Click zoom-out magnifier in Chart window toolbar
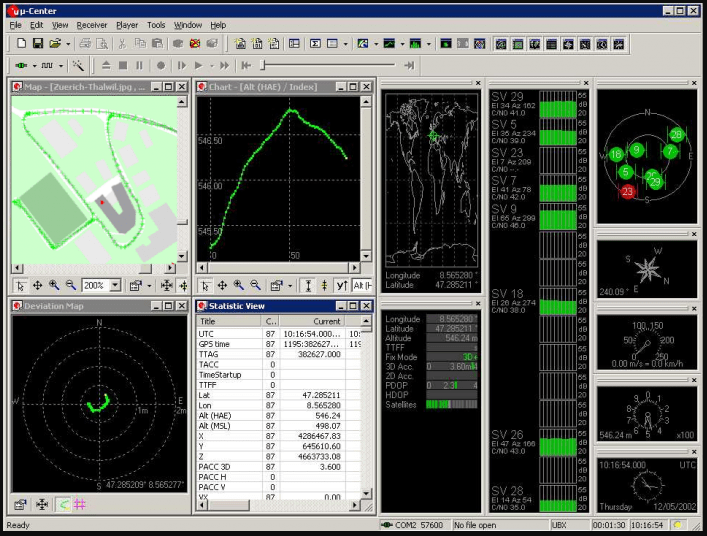Screen dimensions: 707x536 point(255,285)
